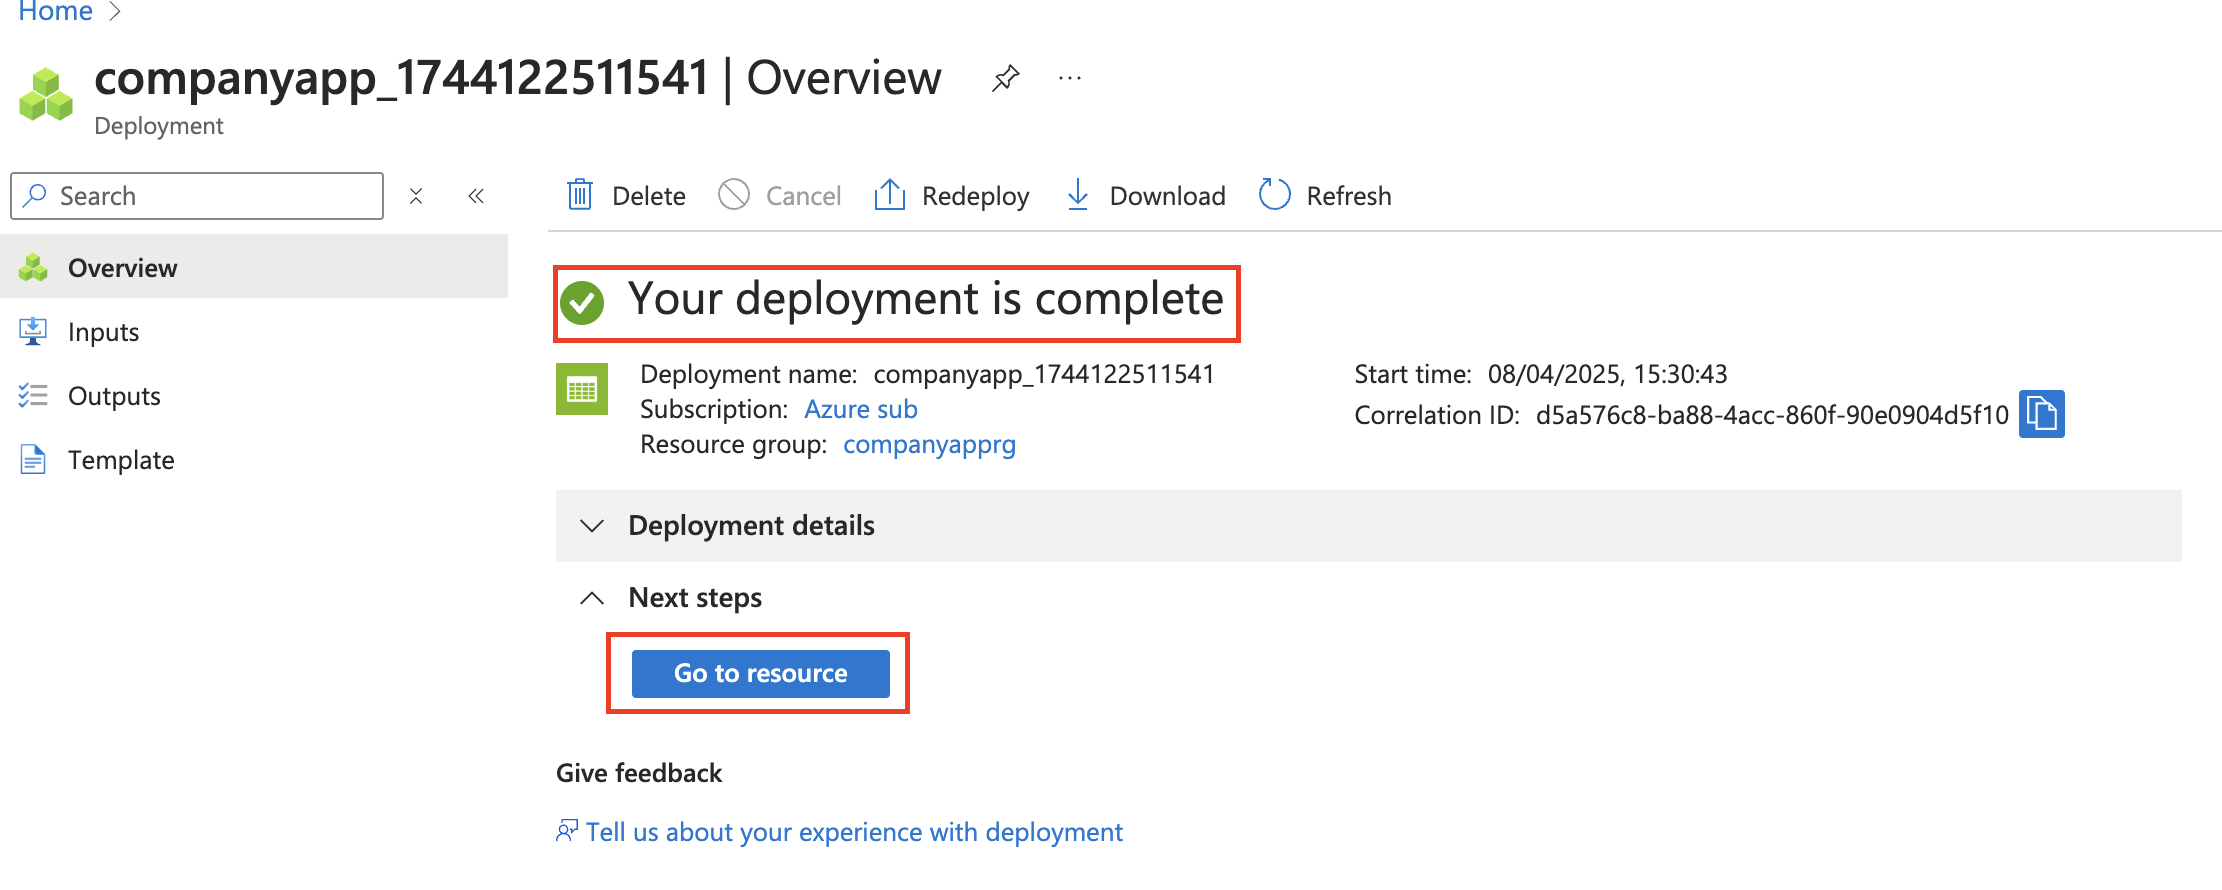Redeploy the deployment from toolbar

coord(951,195)
